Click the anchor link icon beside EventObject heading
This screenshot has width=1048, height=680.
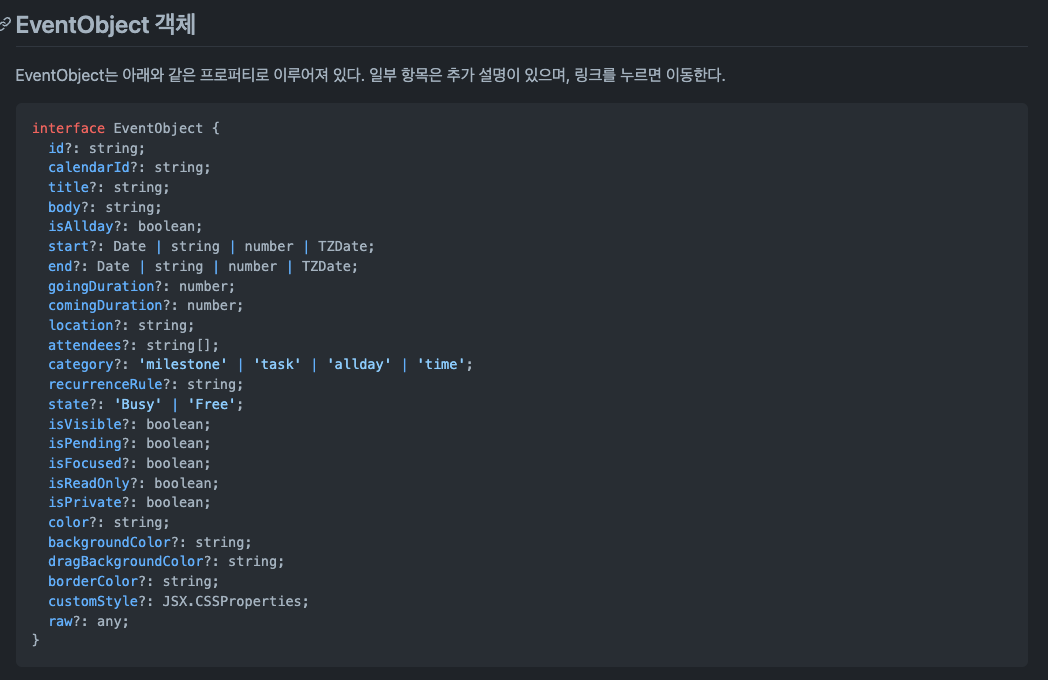pyautogui.click(x=5, y=25)
